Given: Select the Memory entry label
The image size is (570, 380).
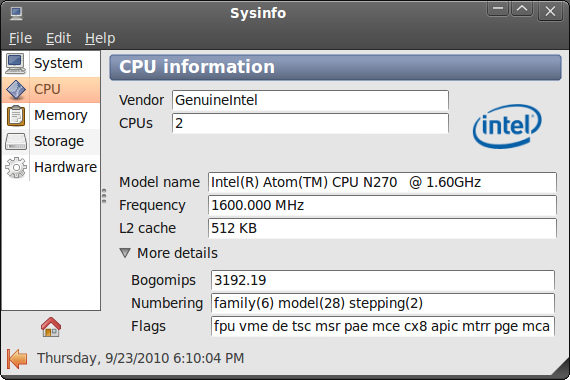Looking at the screenshot, I should [x=61, y=115].
